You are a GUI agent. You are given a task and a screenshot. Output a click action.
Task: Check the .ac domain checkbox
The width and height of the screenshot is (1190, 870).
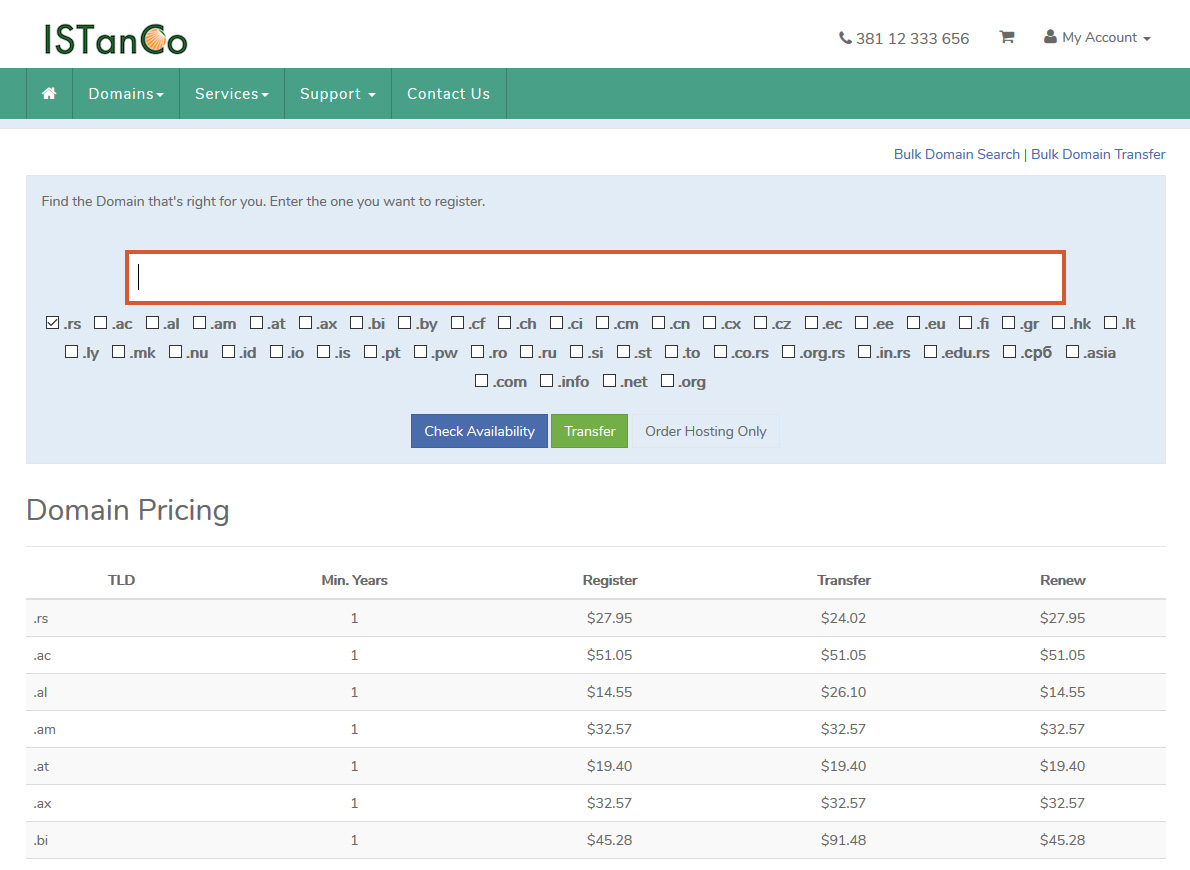[x=100, y=323]
